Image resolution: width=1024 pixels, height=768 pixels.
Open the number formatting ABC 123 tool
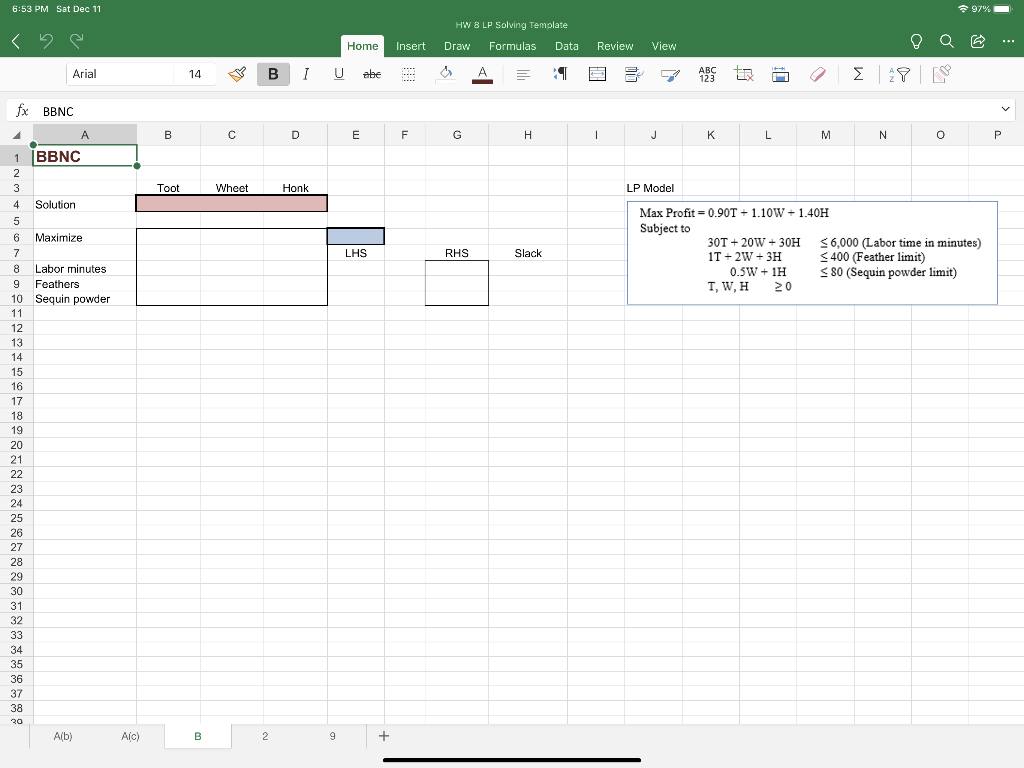pos(707,73)
